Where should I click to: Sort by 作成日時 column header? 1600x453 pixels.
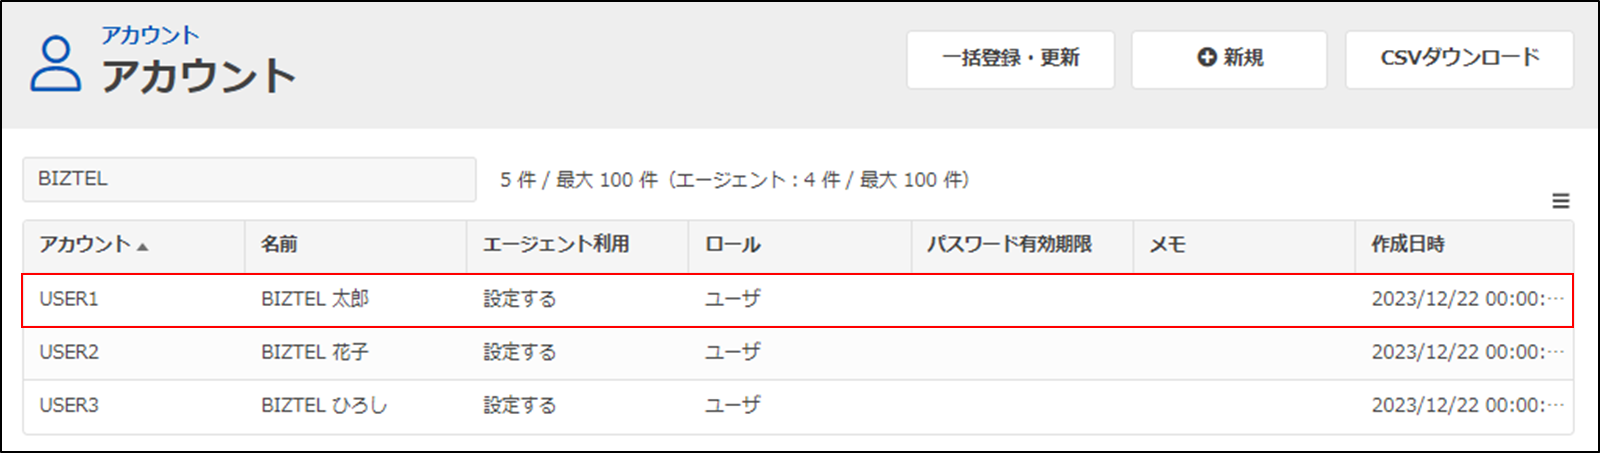pyautogui.click(x=1408, y=245)
